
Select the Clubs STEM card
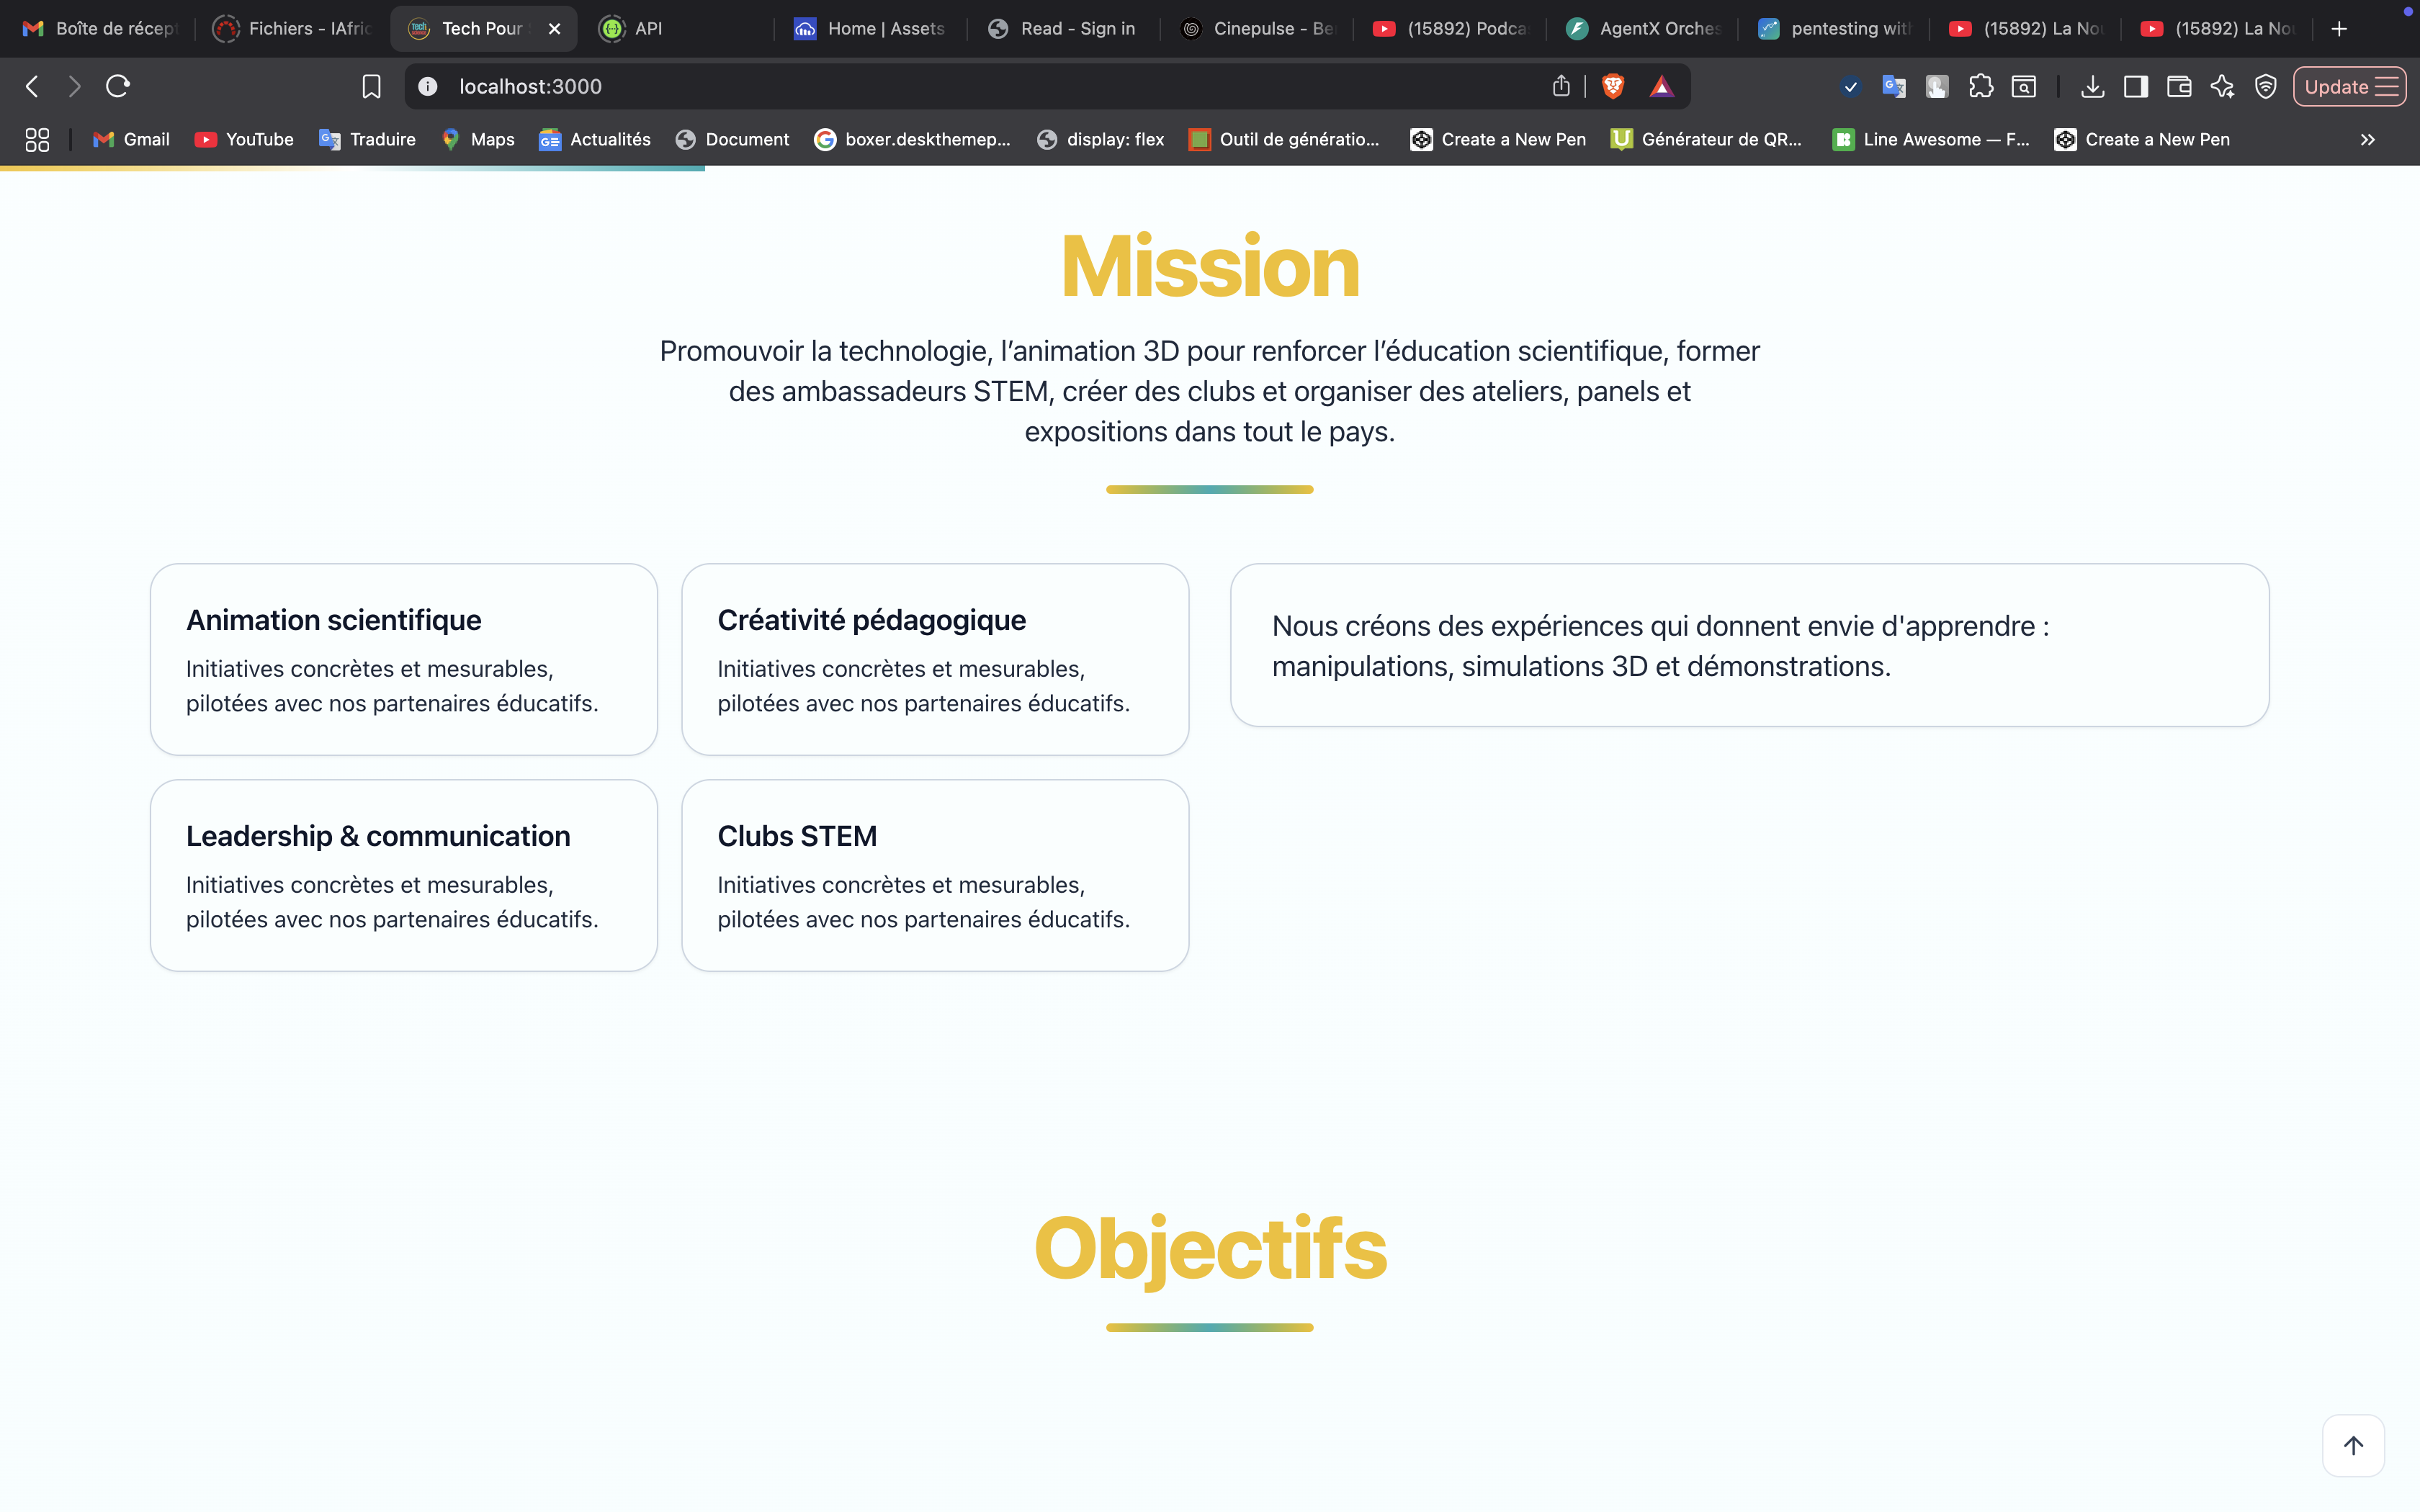pos(935,875)
